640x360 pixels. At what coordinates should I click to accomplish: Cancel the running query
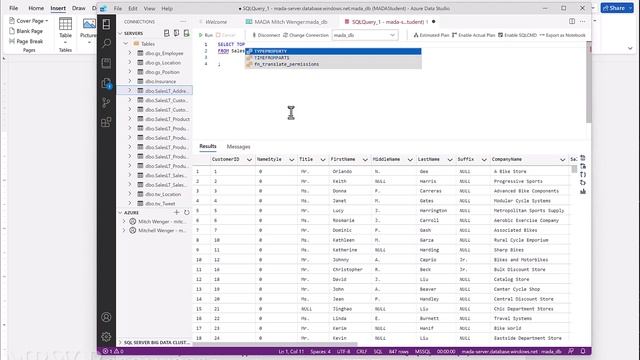pyautogui.click(x=226, y=35)
